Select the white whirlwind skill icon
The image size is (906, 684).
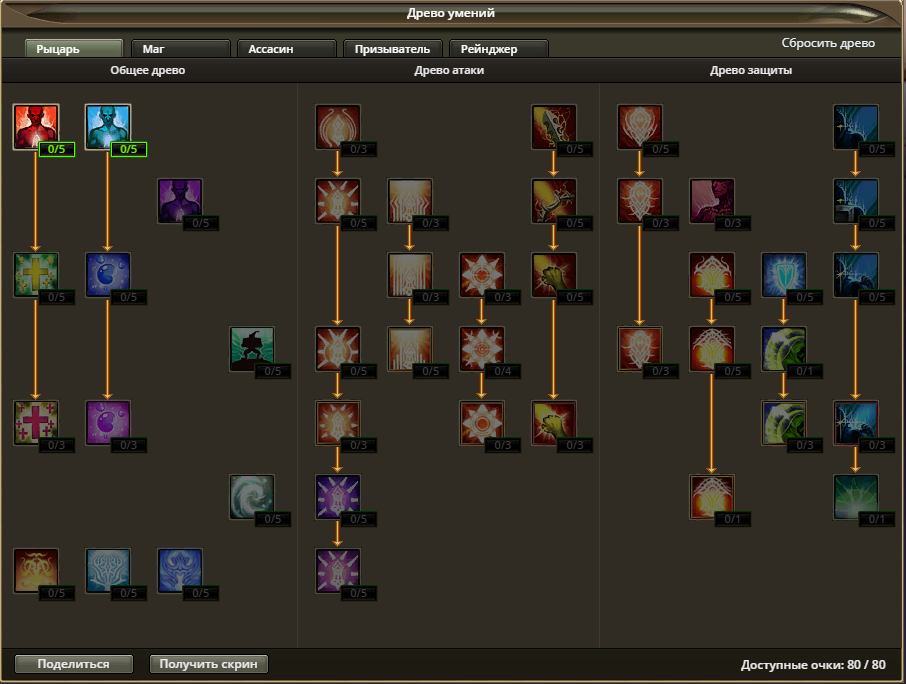pos(252,497)
